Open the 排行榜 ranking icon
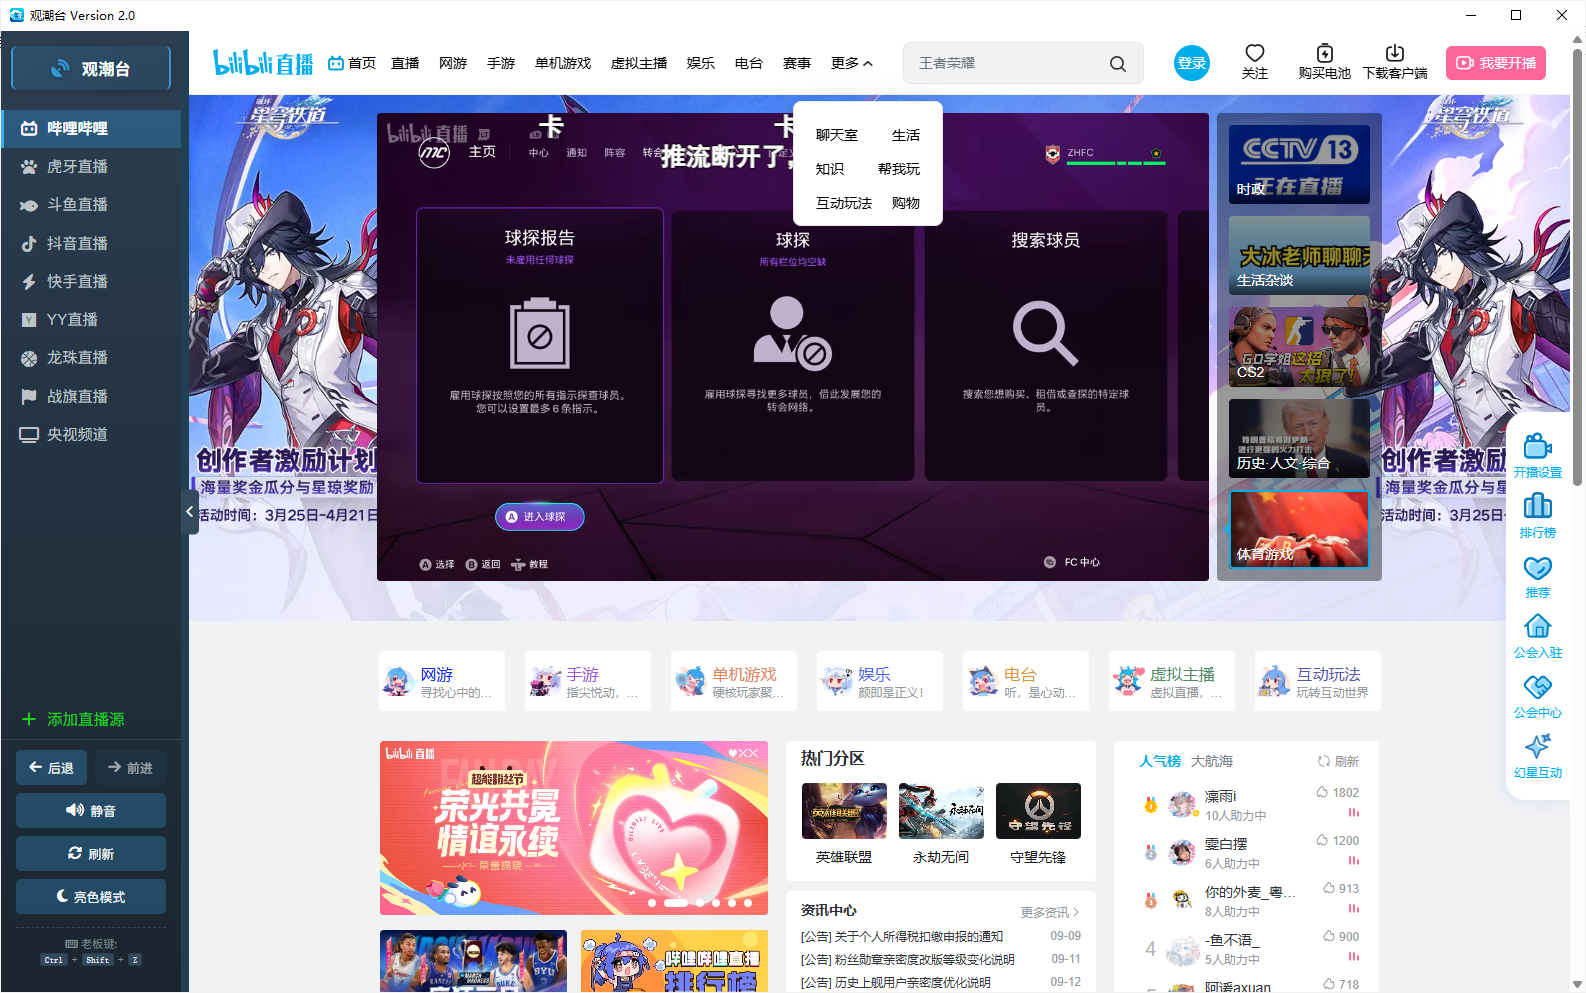Screen dimensions: 1586x993 tap(1537, 507)
